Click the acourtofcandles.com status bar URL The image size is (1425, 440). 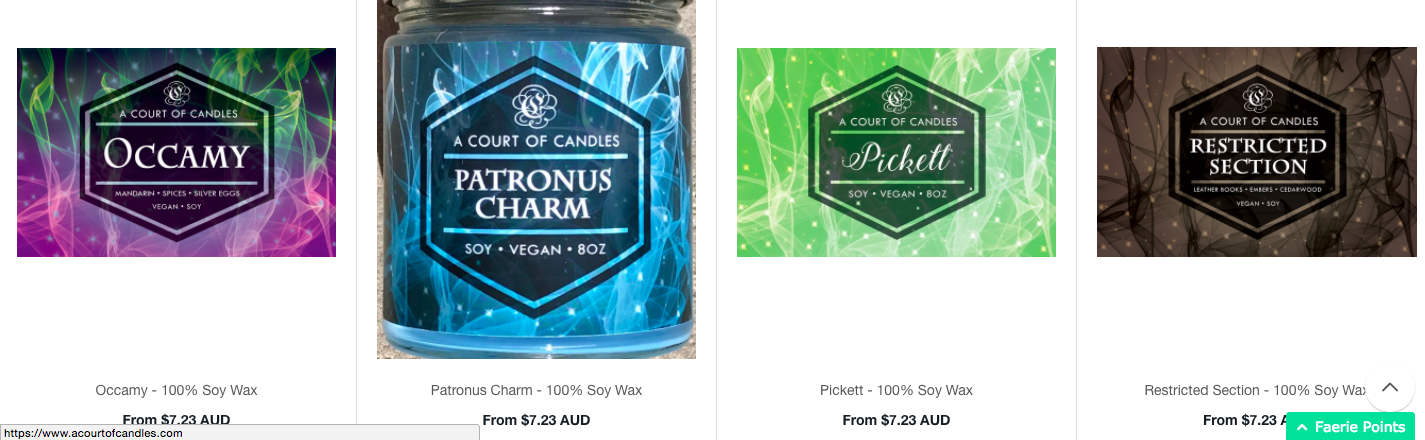tap(94, 433)
